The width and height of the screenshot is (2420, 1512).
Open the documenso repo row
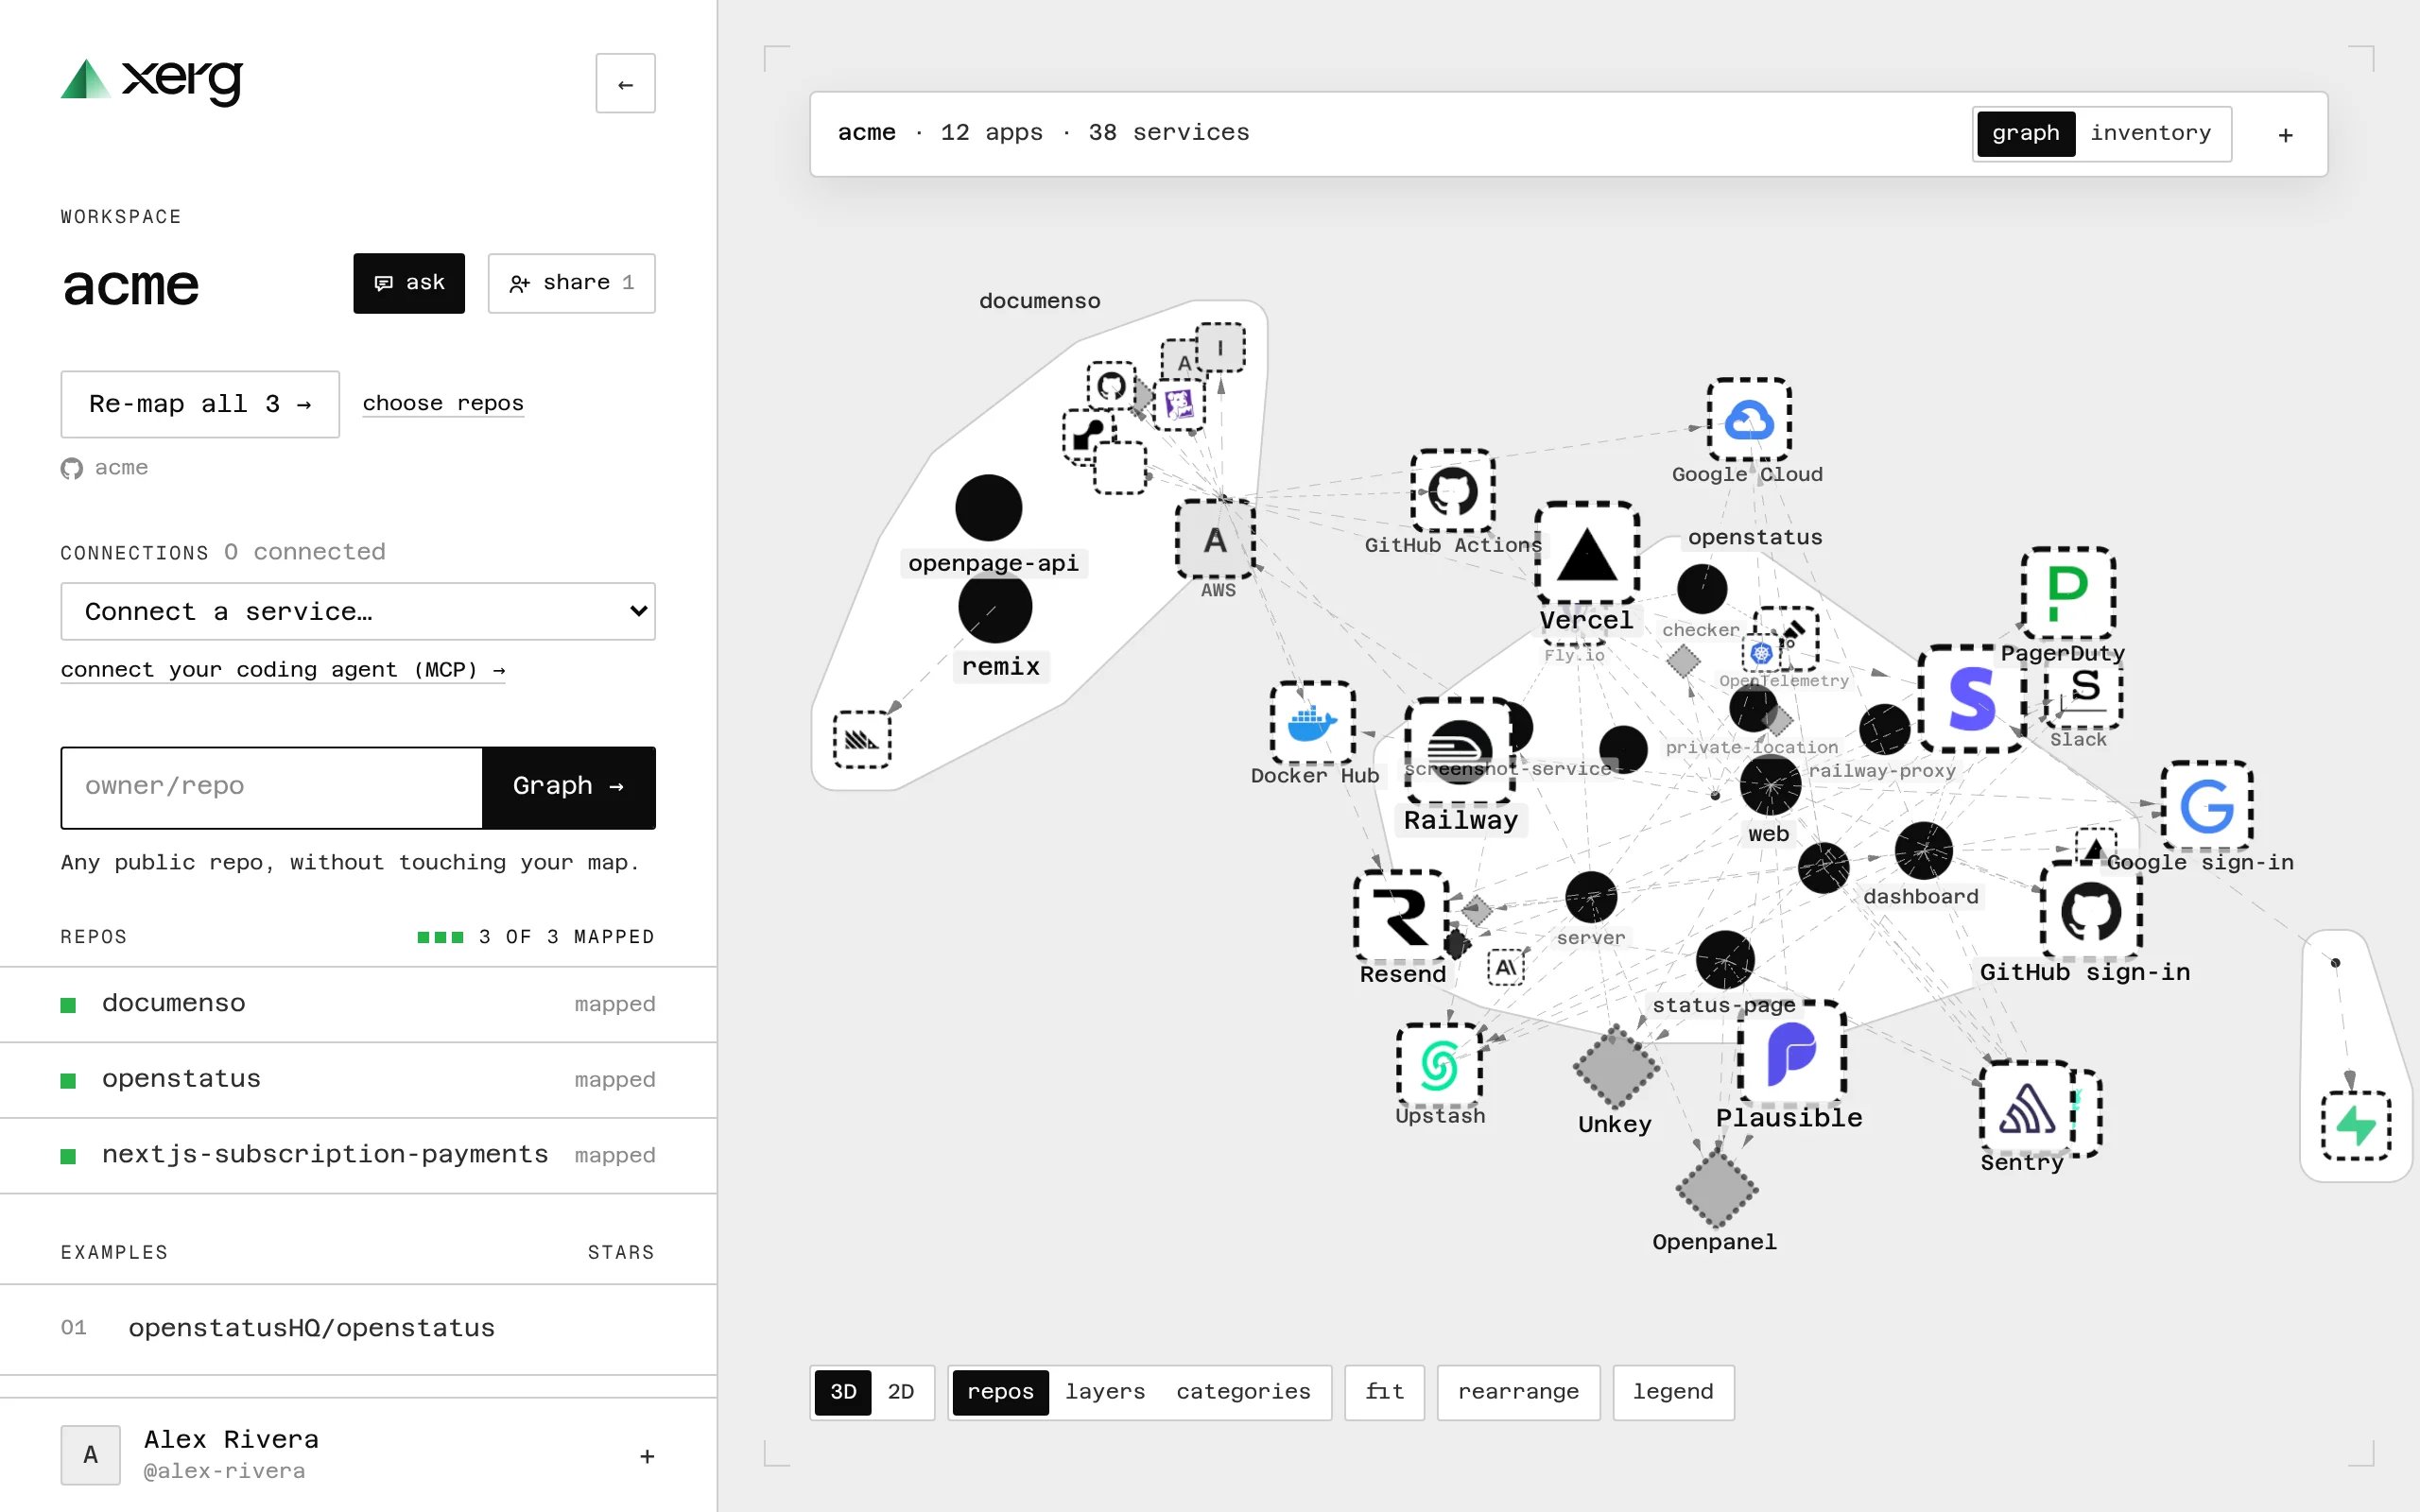tap(358, 1004)
